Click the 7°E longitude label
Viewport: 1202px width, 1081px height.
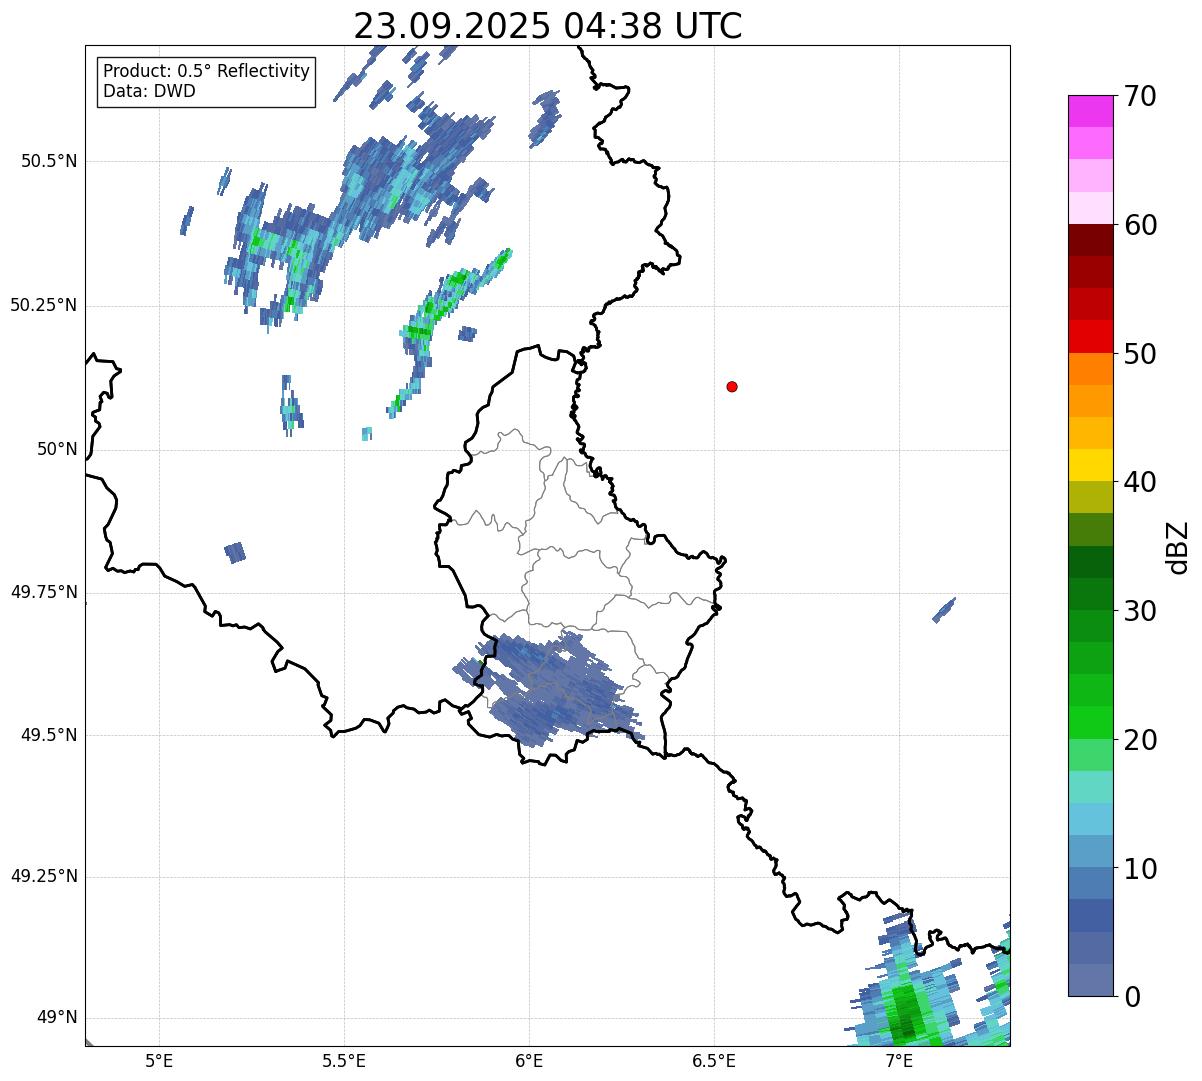tap(899, 1060)
